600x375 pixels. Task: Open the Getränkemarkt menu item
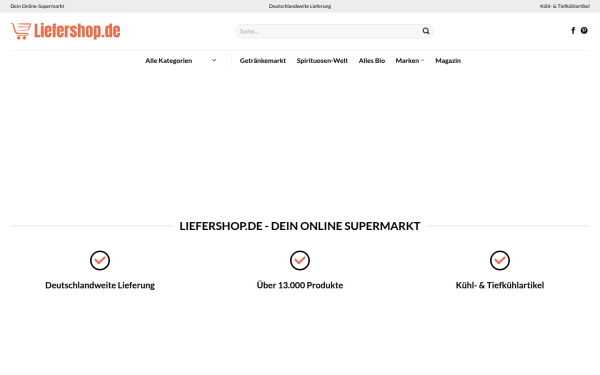[263, 60]
